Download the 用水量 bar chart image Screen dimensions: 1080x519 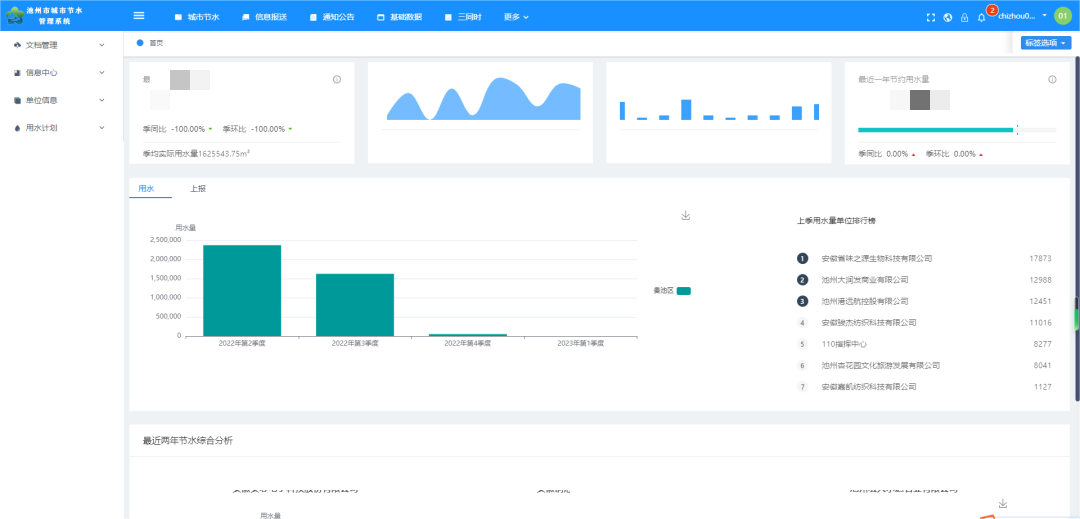(686, 215)
